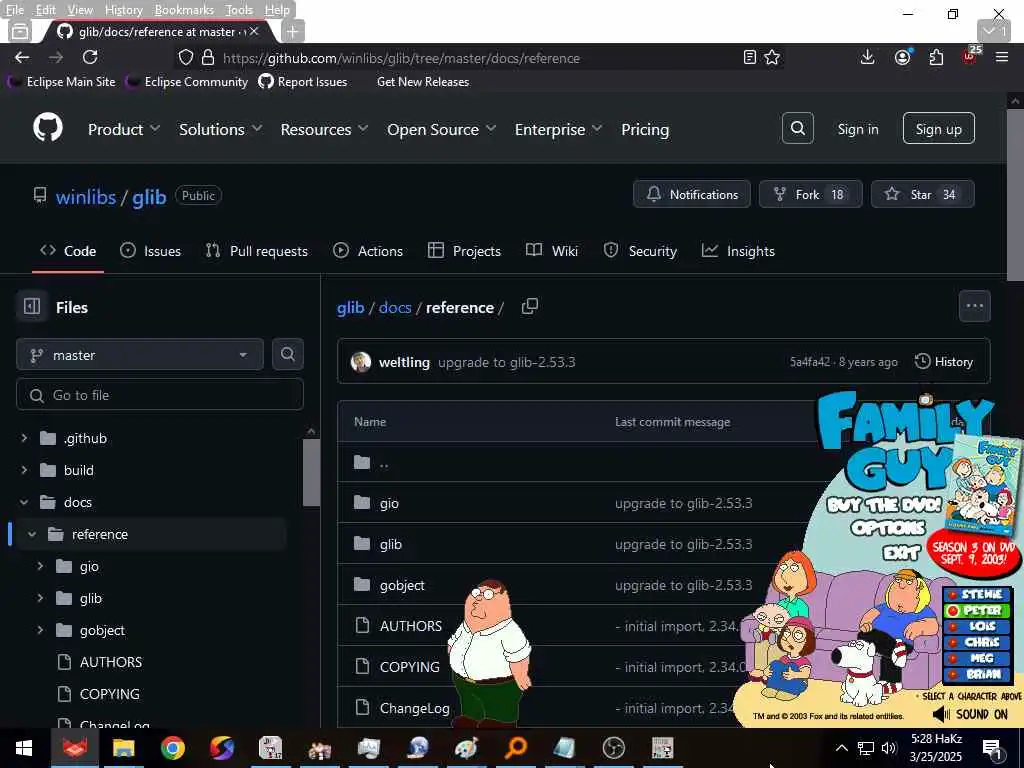Screen dimensions: 1024x768
Task: Select LOIS in Family Guy character list
Action: point(977,626)
